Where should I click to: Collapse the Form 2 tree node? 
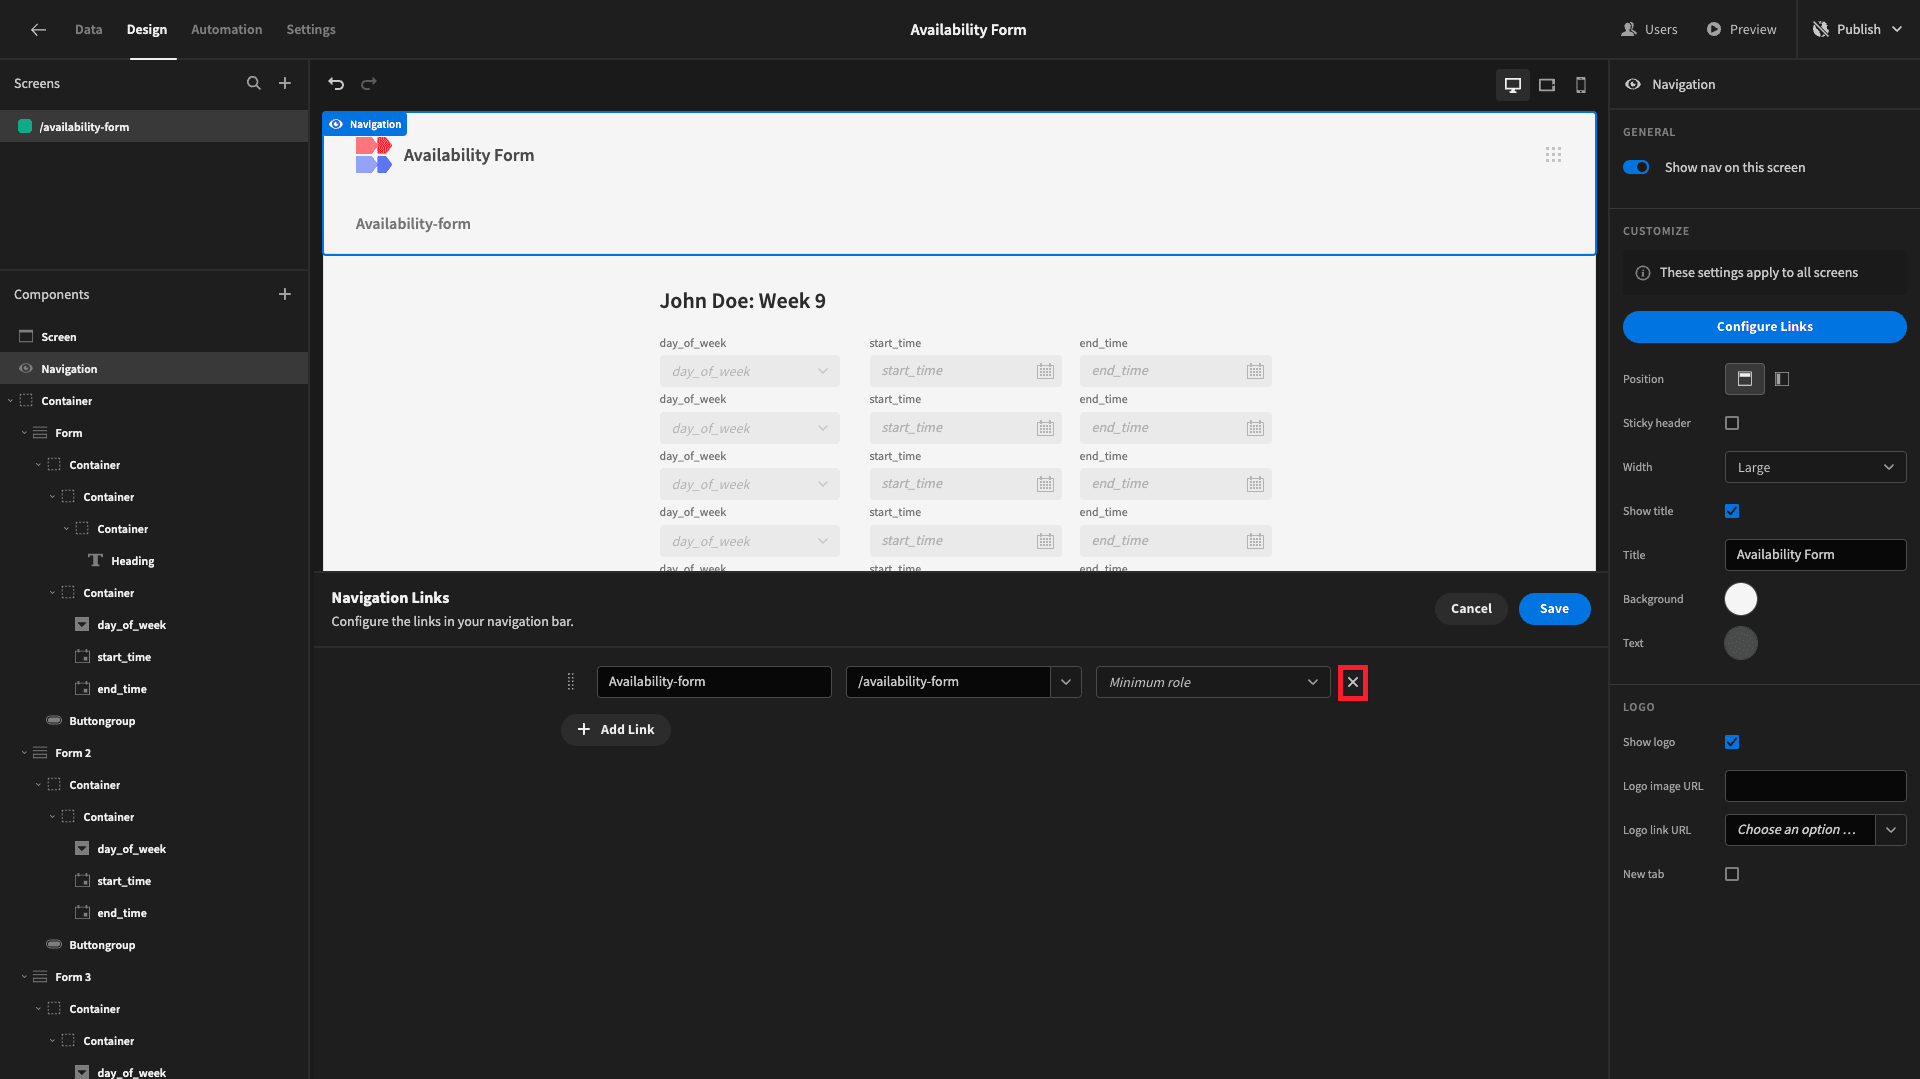24,753
